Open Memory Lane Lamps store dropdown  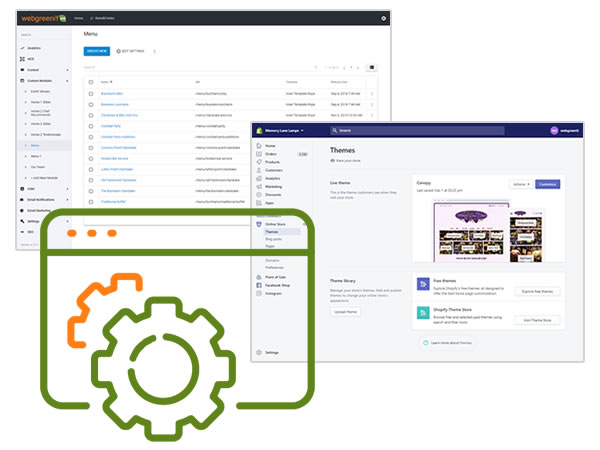point(284,130)
